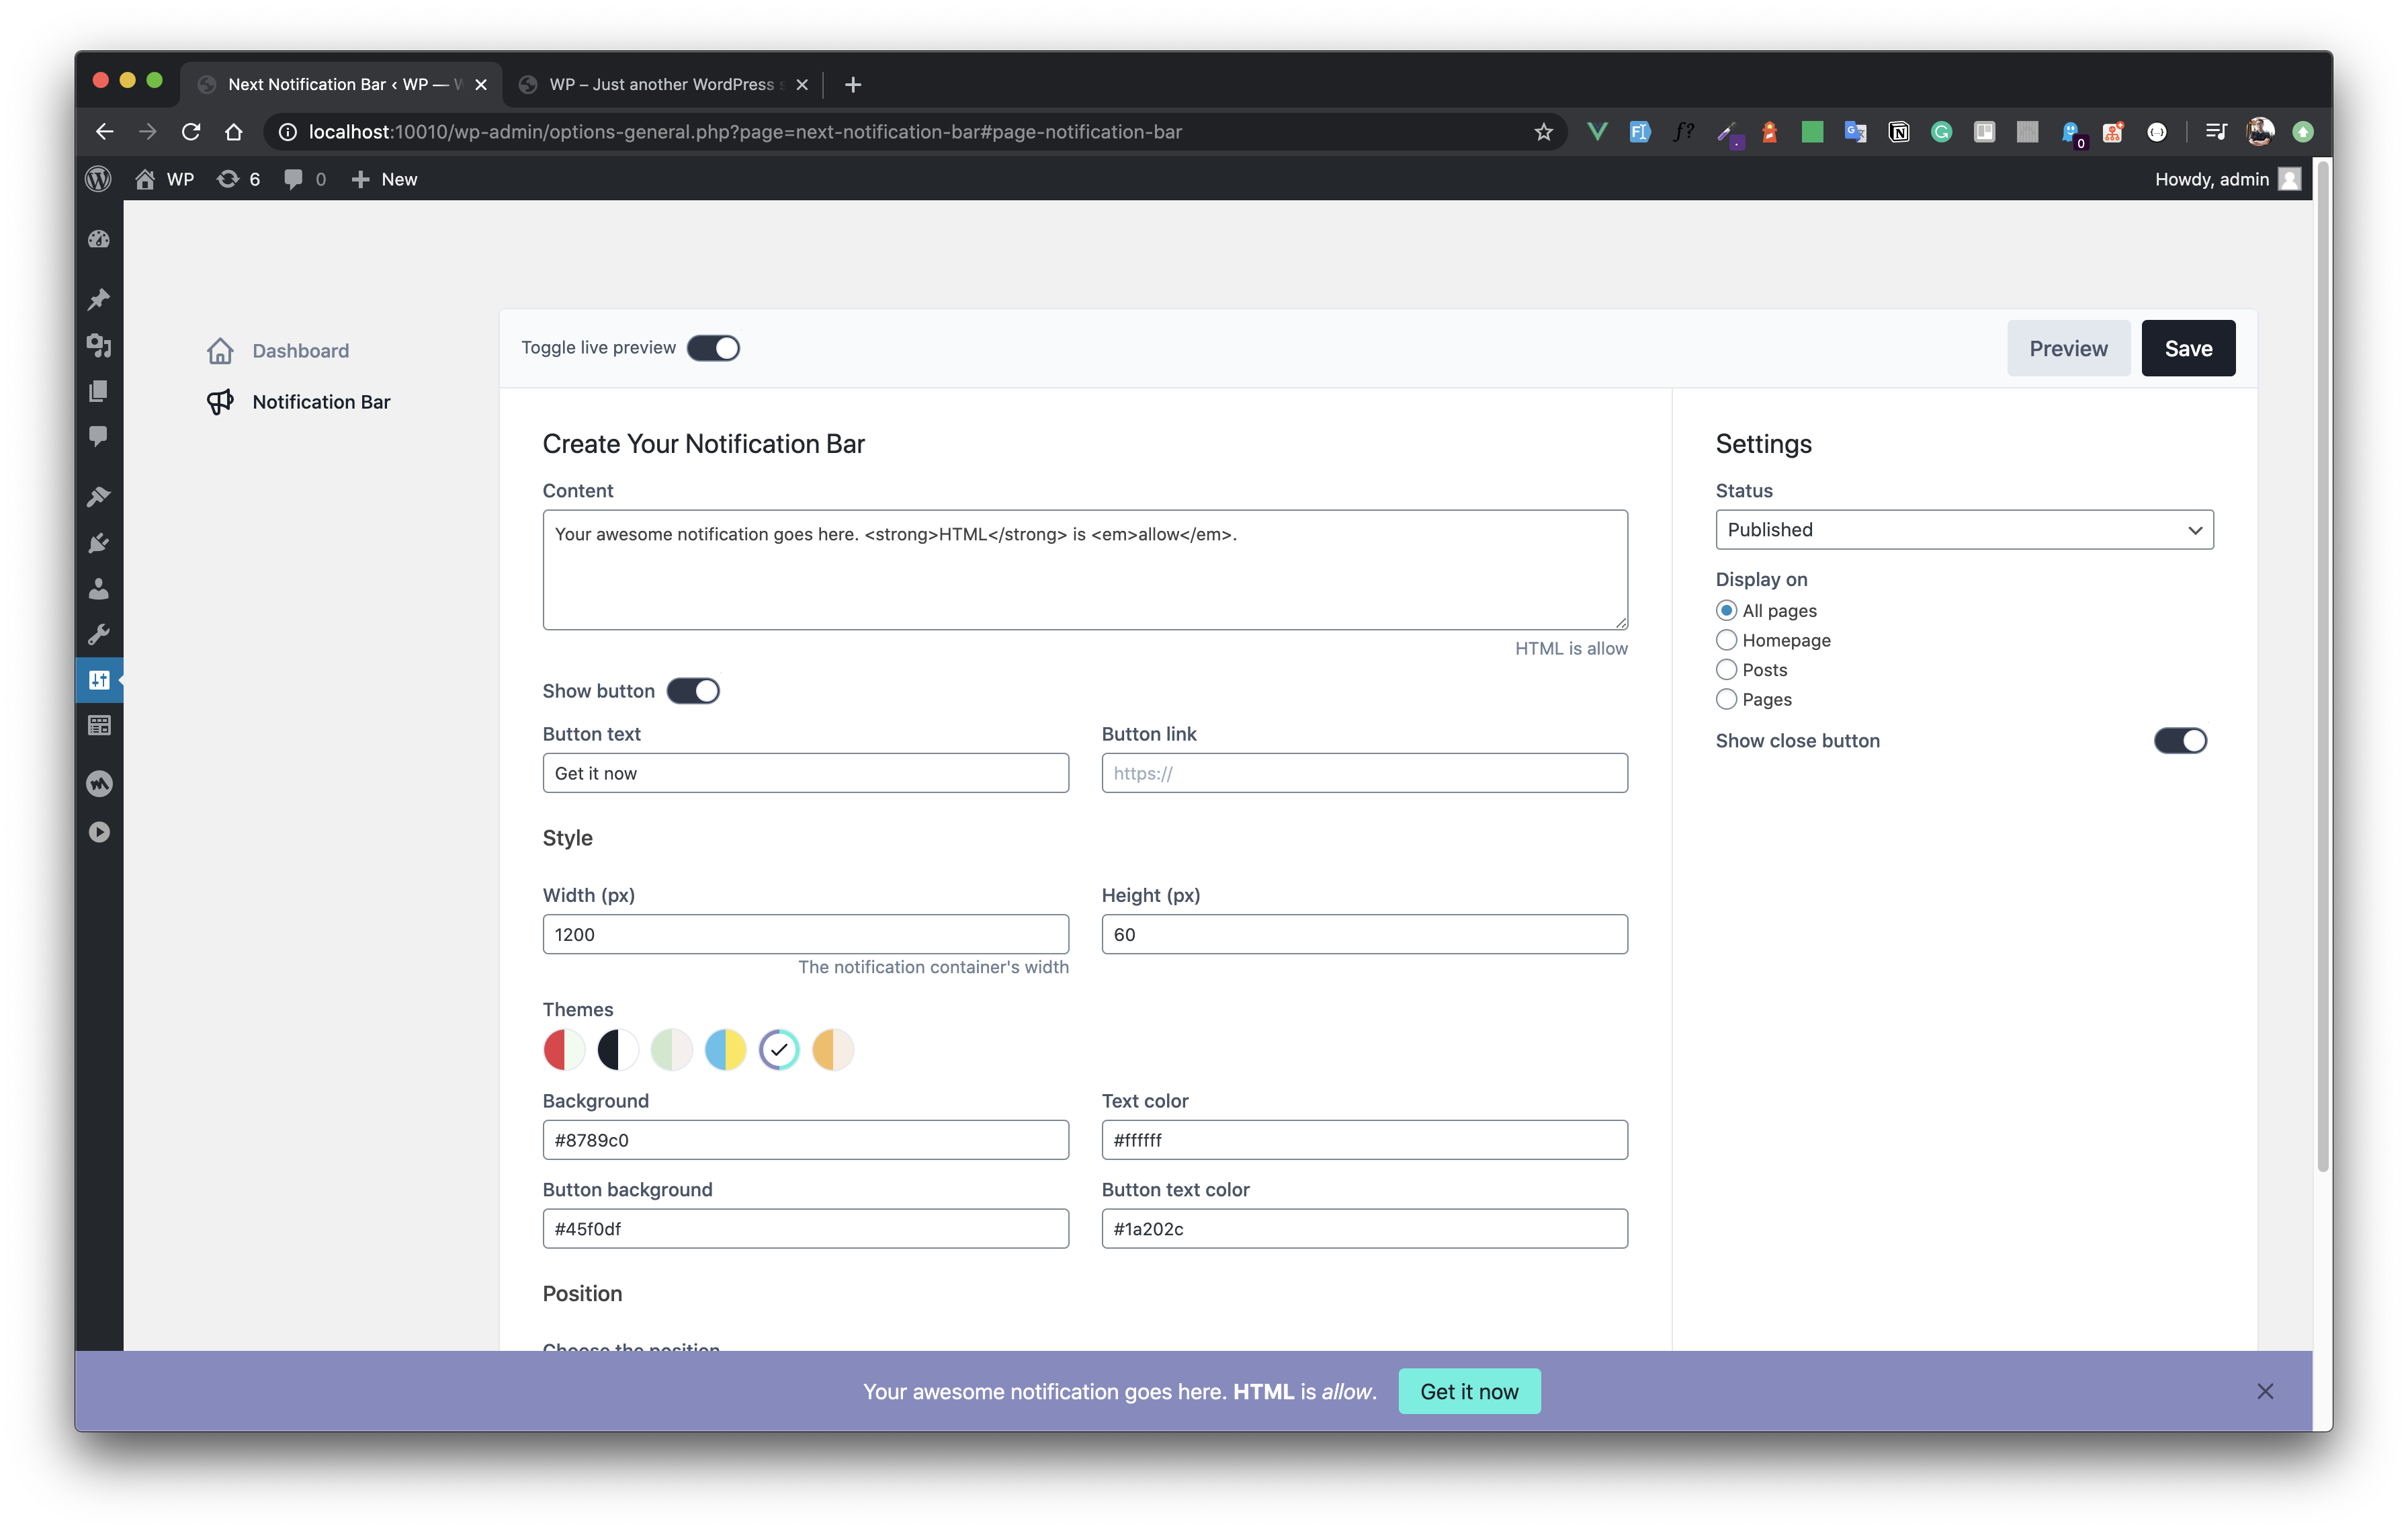Go back with the browser back arrow
Image resolution: width=2408 pixels, height=1531 pixels.
click(x=104, y=132)
